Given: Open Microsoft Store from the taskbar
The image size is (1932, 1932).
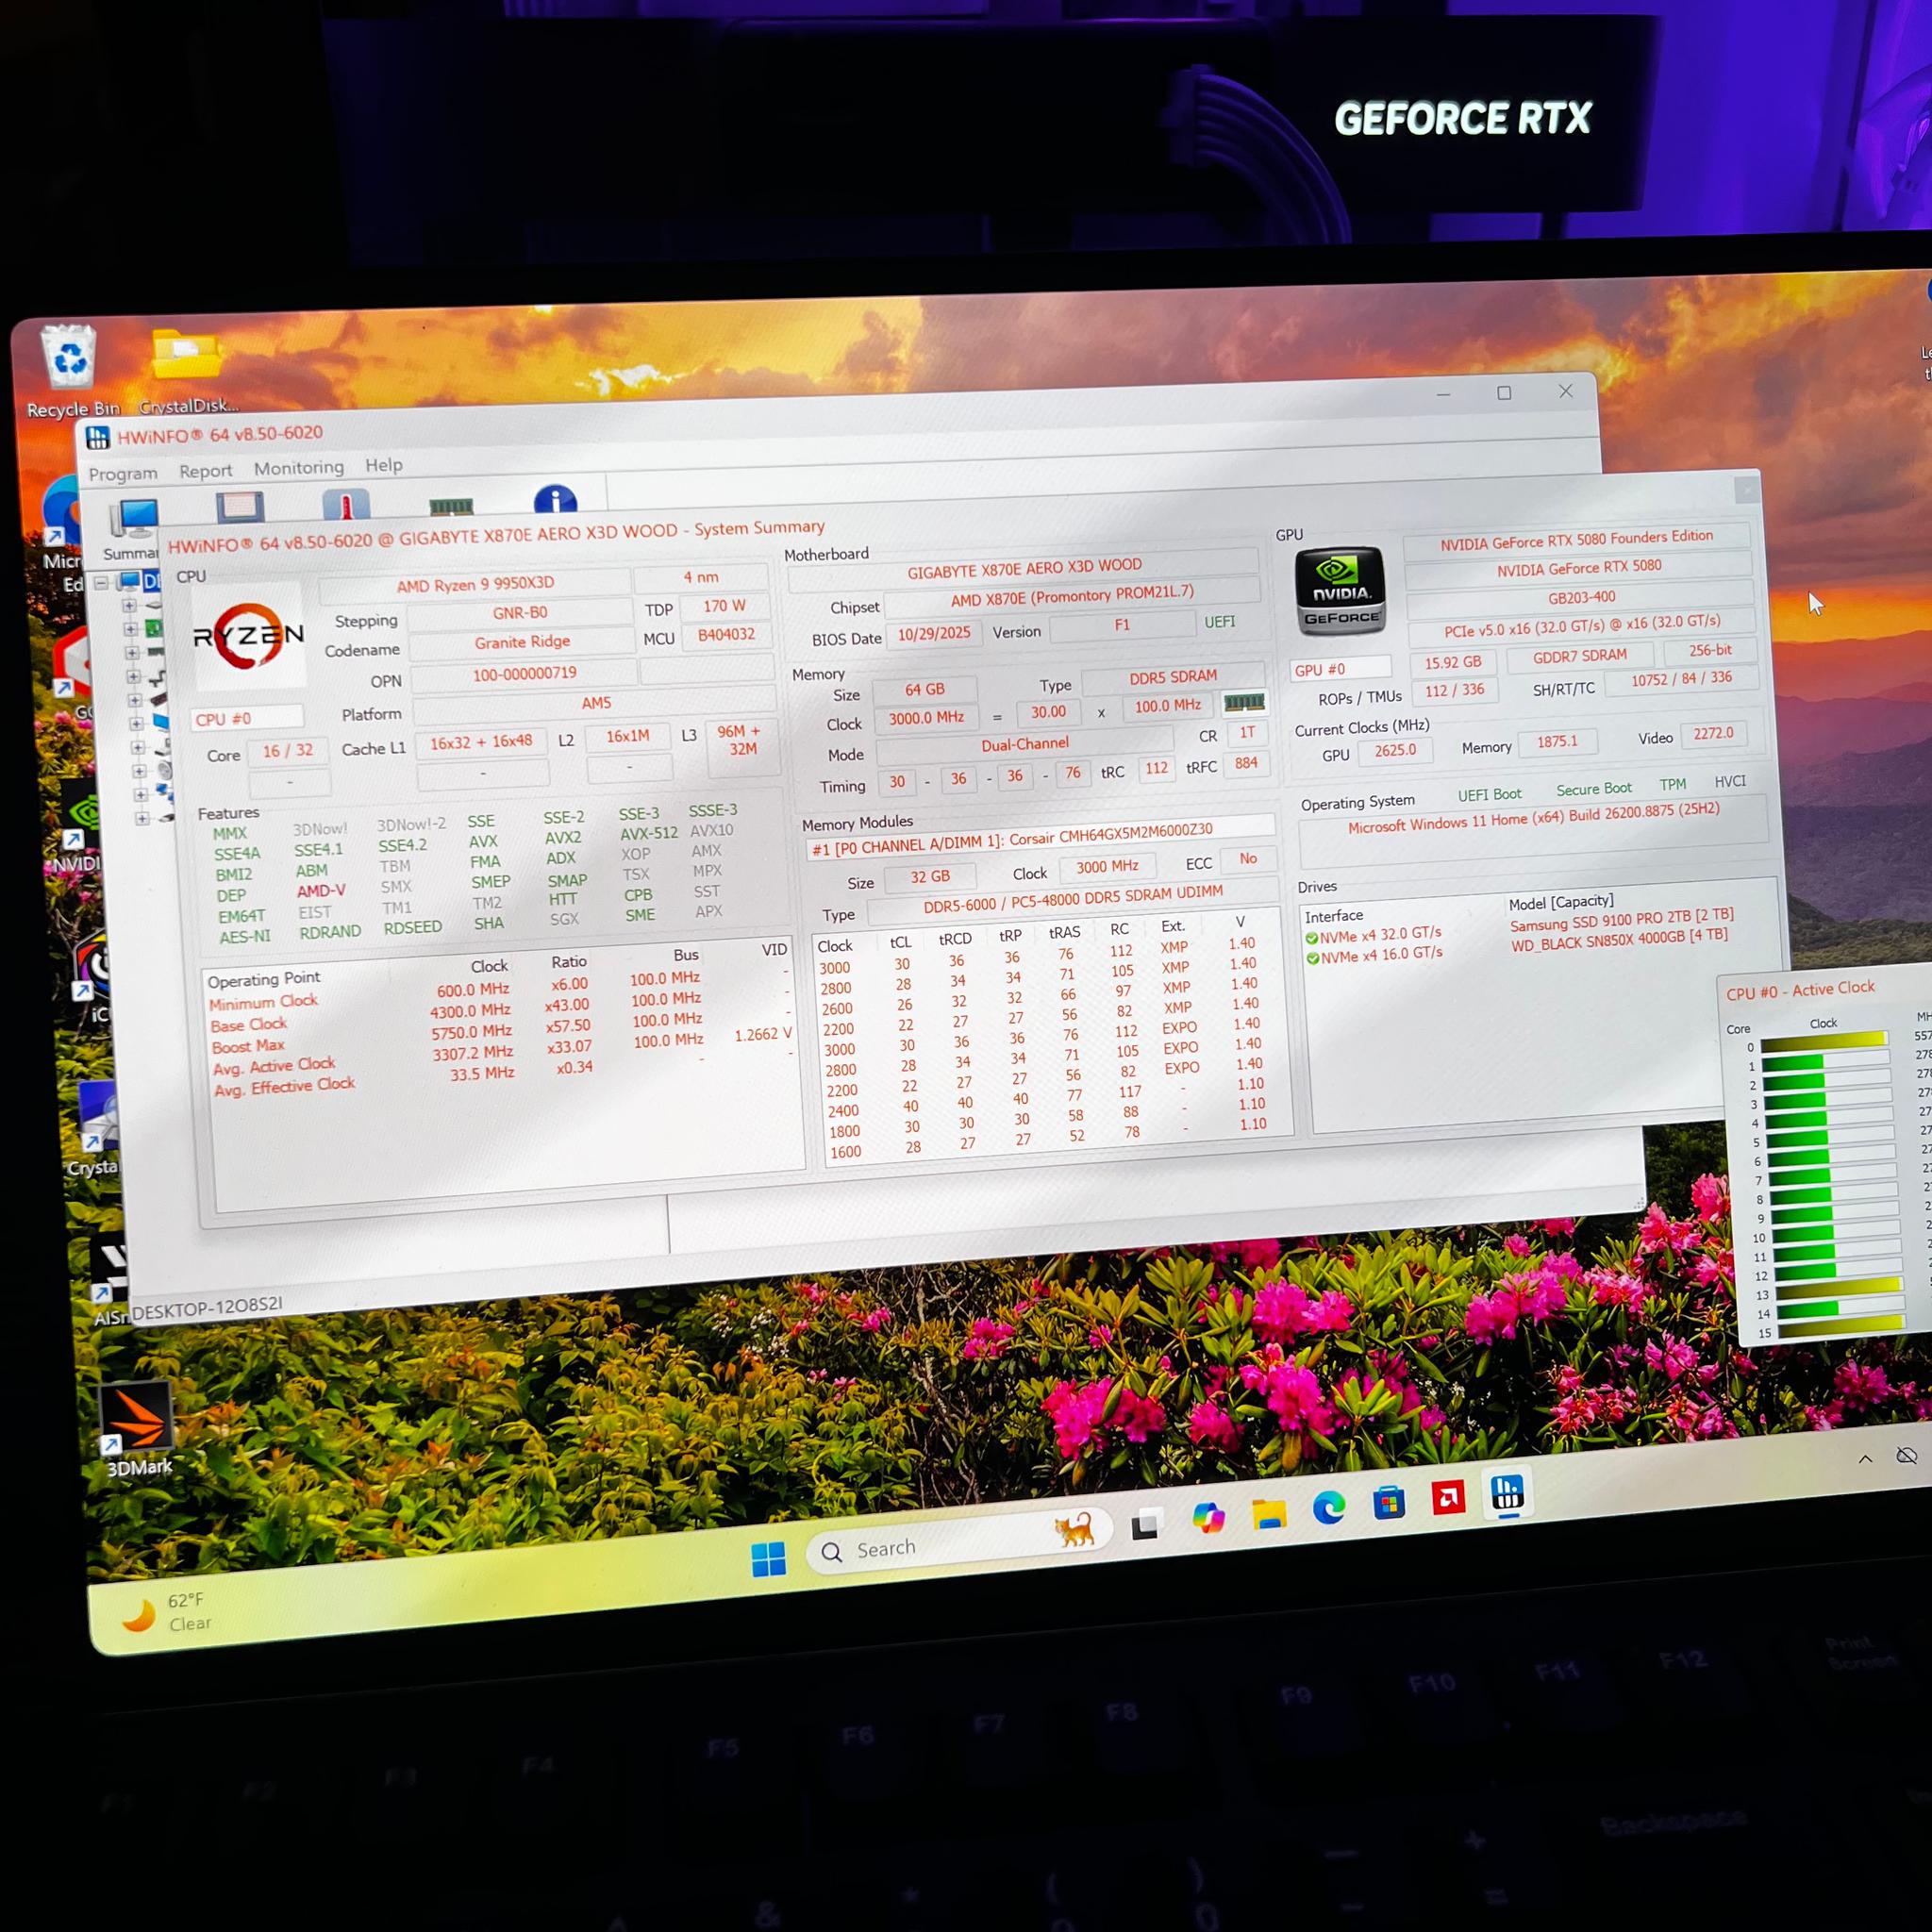Looking at the screenshot, I should click(x=1389, y=1502).
